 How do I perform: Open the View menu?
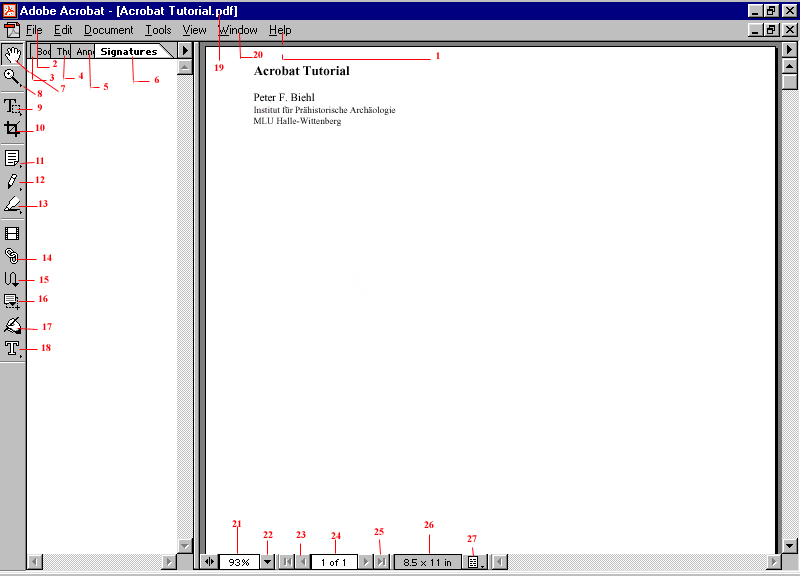194,30
